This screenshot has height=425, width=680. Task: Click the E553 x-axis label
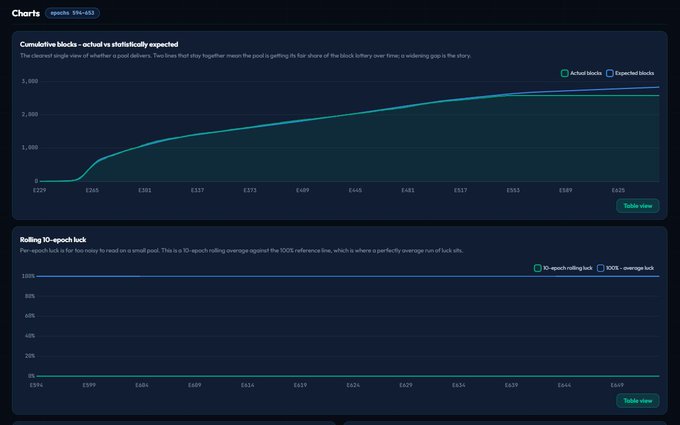click(513, 190)
